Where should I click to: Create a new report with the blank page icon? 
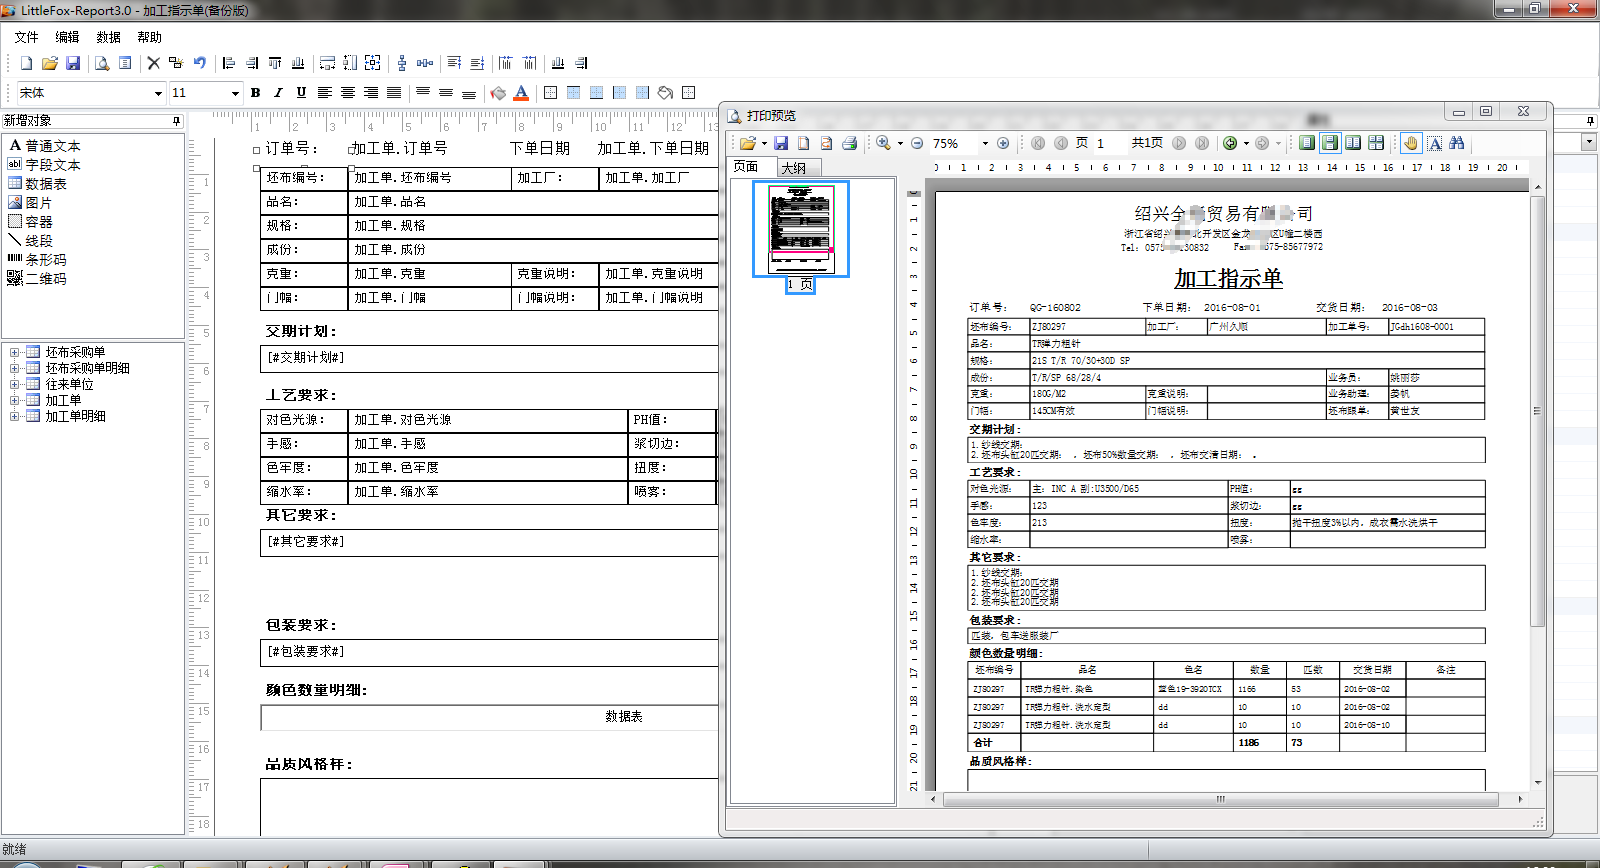pos(27,63)
